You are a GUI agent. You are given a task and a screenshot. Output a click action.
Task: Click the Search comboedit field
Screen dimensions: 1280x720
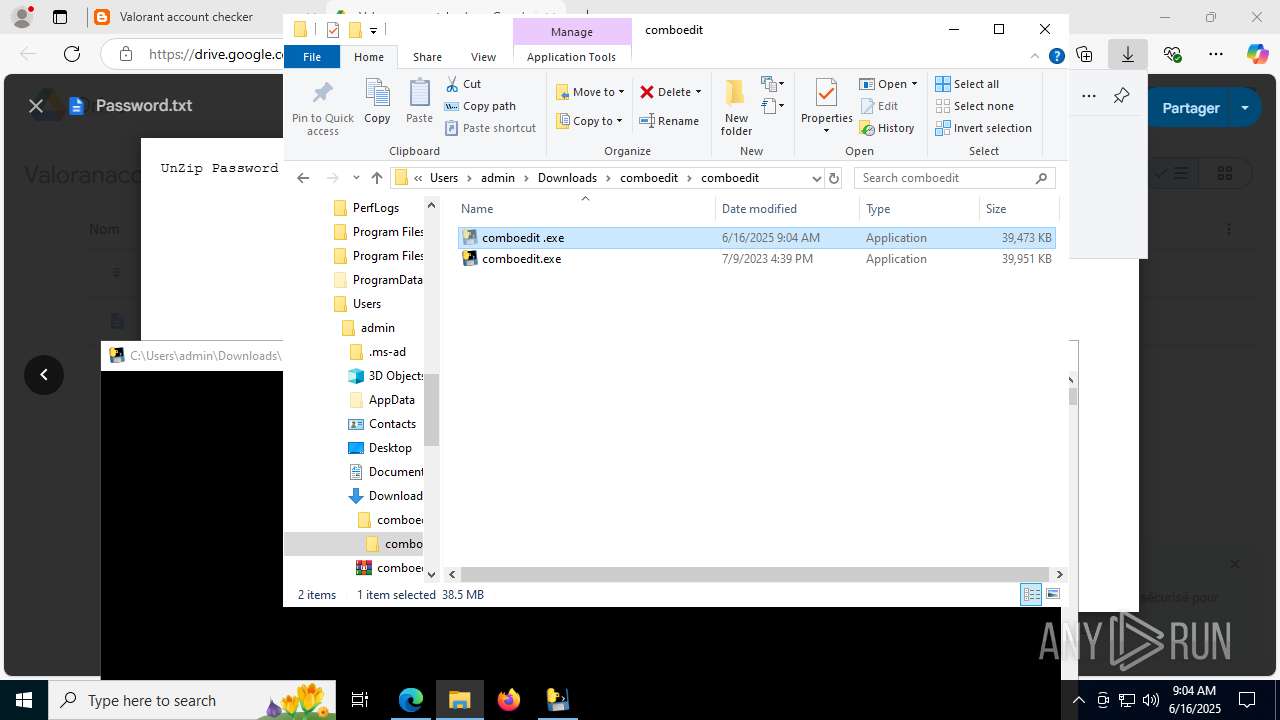click(953, 178)
